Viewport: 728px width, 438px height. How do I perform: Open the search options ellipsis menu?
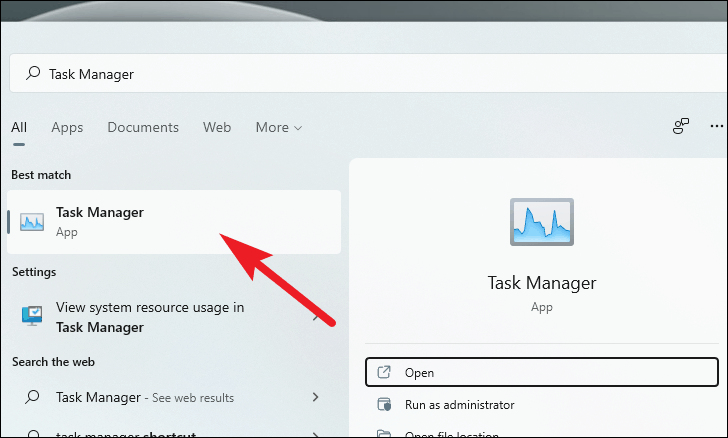(716, 127)
